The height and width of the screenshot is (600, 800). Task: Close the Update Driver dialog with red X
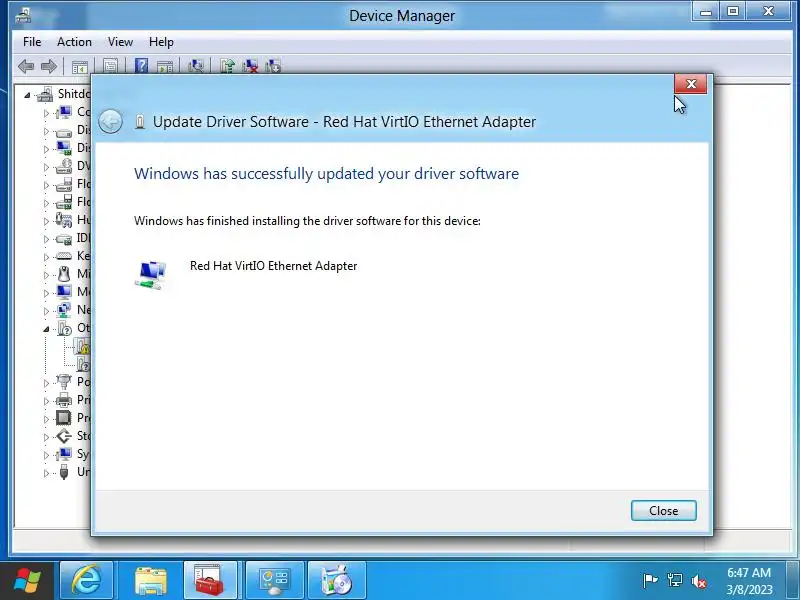[x=691, y=84]
